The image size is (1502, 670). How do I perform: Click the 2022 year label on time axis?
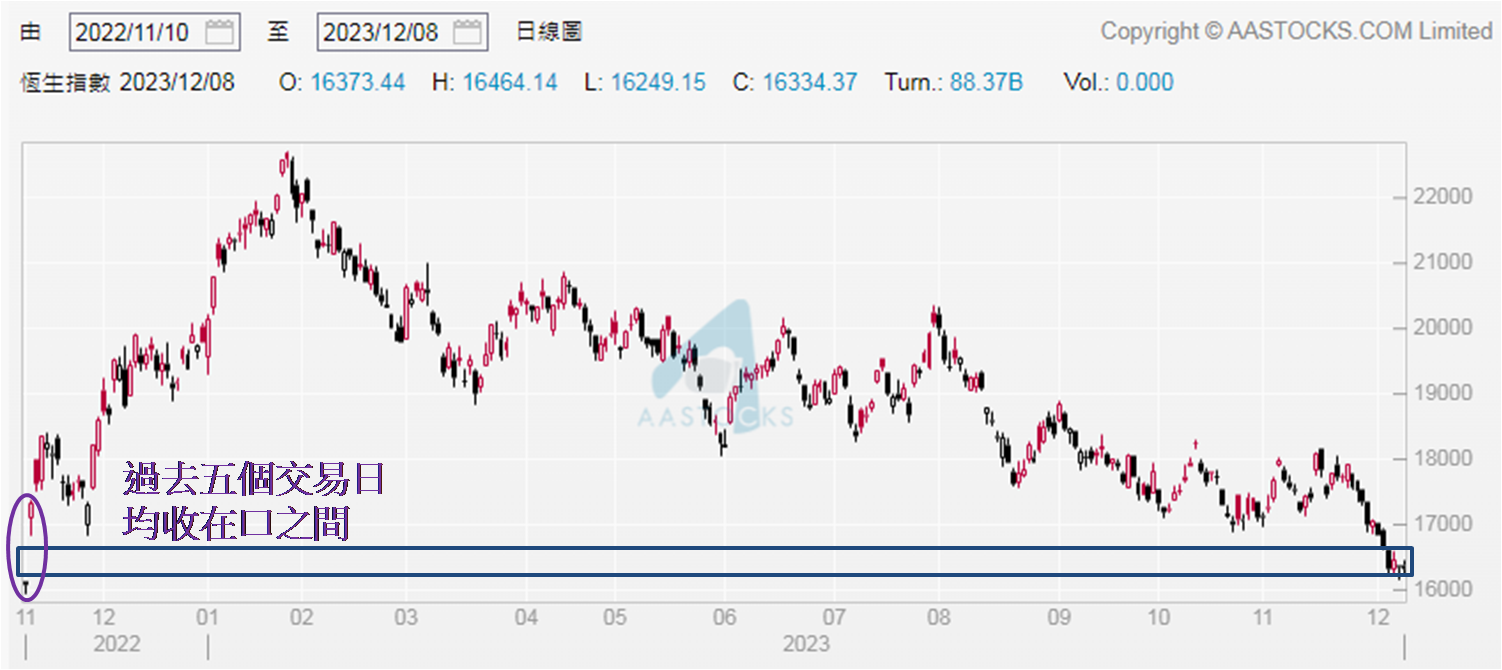tap(117, 643)
